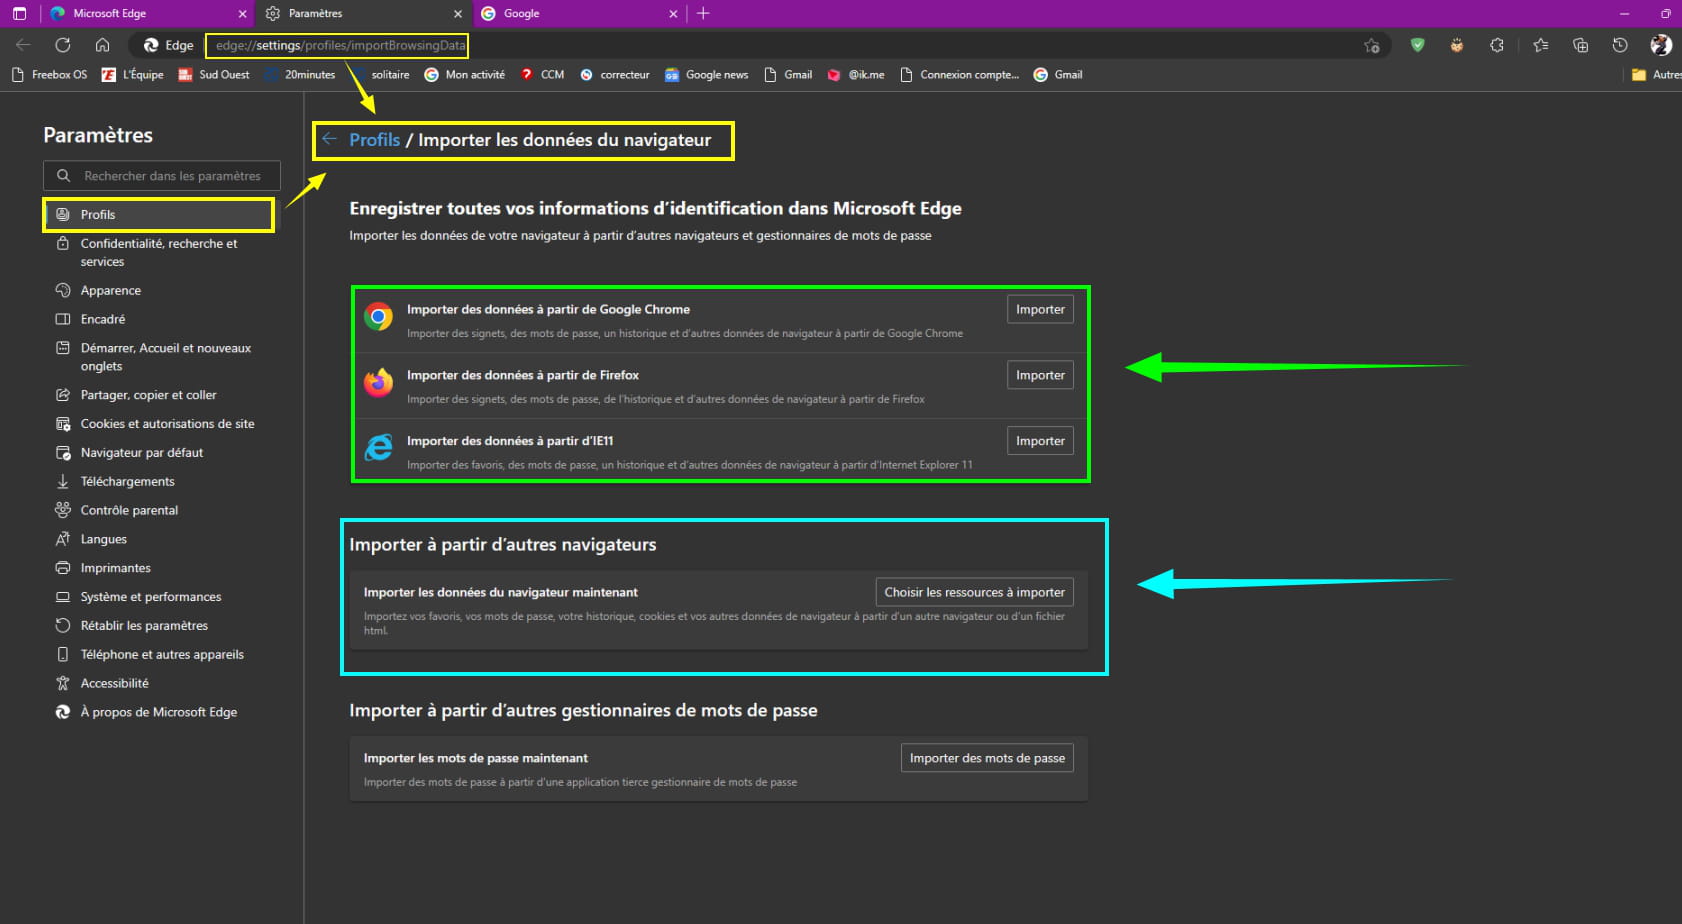Open correcteur bookmark
1682x924 pixels.
click(x=615, y=75)
